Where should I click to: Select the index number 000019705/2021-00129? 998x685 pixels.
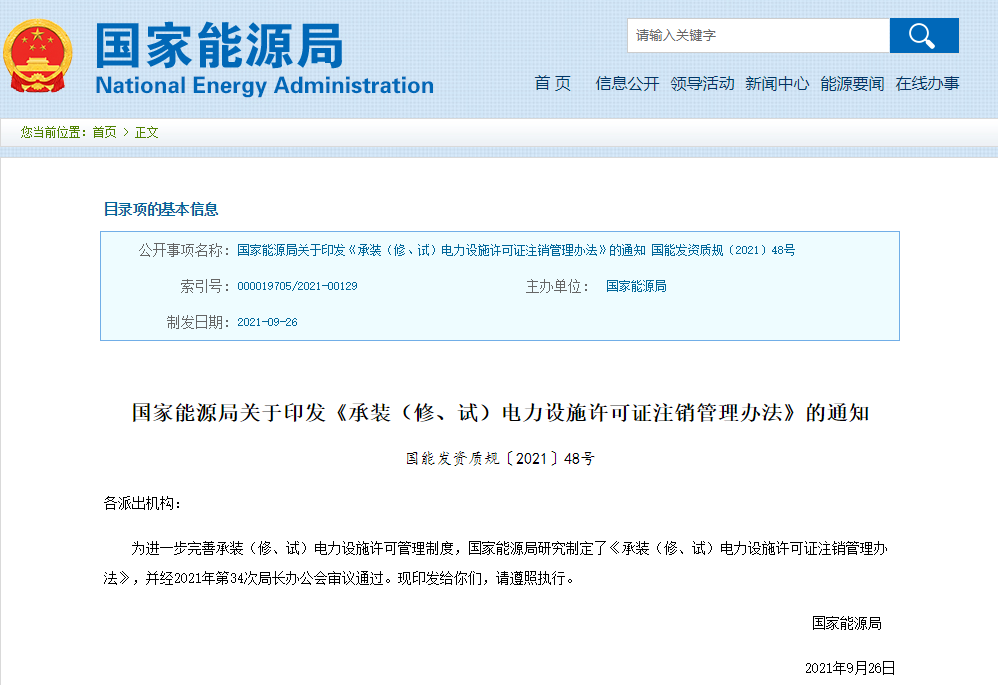(297, 286)
